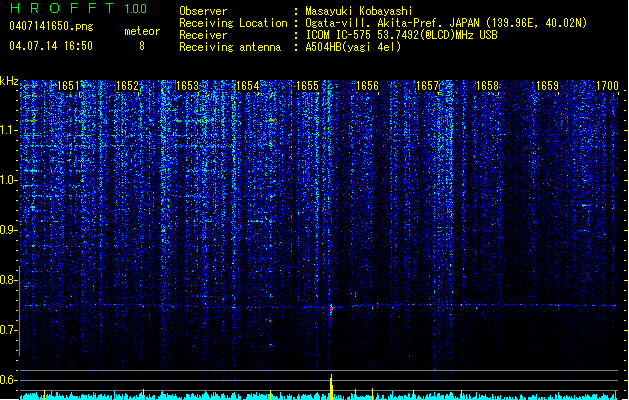Click the 1658 time marker
Viewport: 629px width, 400px height.
tap(487, 86)
